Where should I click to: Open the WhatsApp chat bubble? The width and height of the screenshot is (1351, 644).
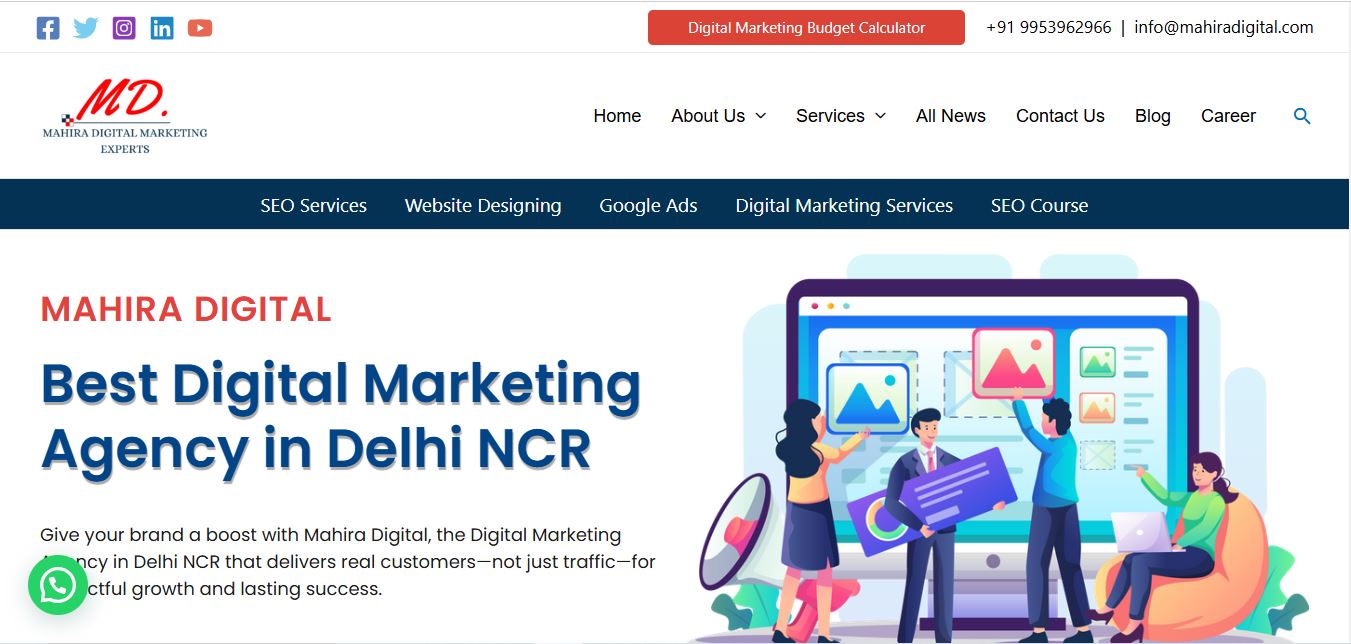pos(58,585)
